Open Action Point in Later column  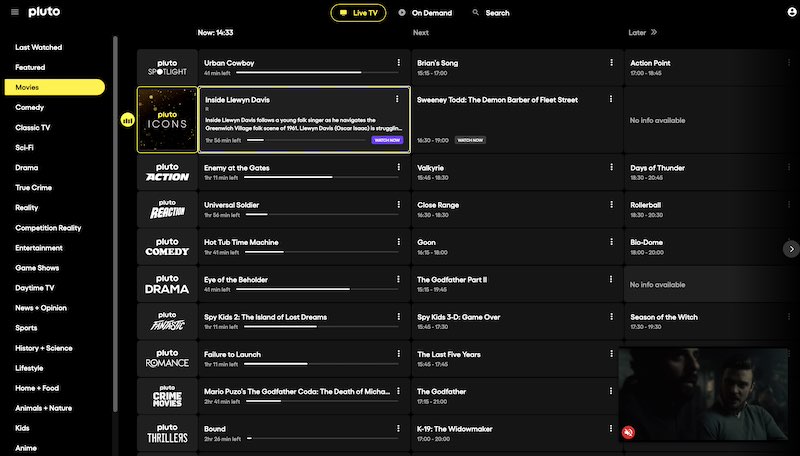[x=712, y=67]
